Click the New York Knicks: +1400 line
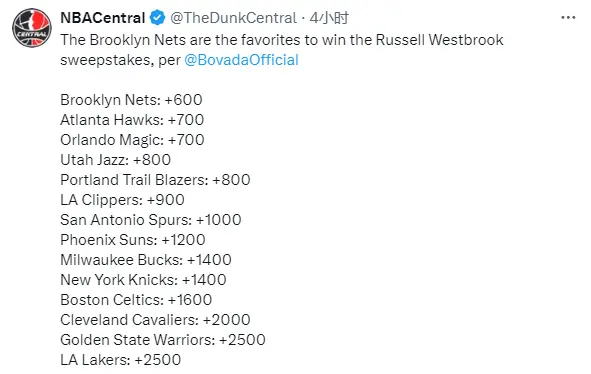Viewport: 591px width, 374px height. coord(143,280)
